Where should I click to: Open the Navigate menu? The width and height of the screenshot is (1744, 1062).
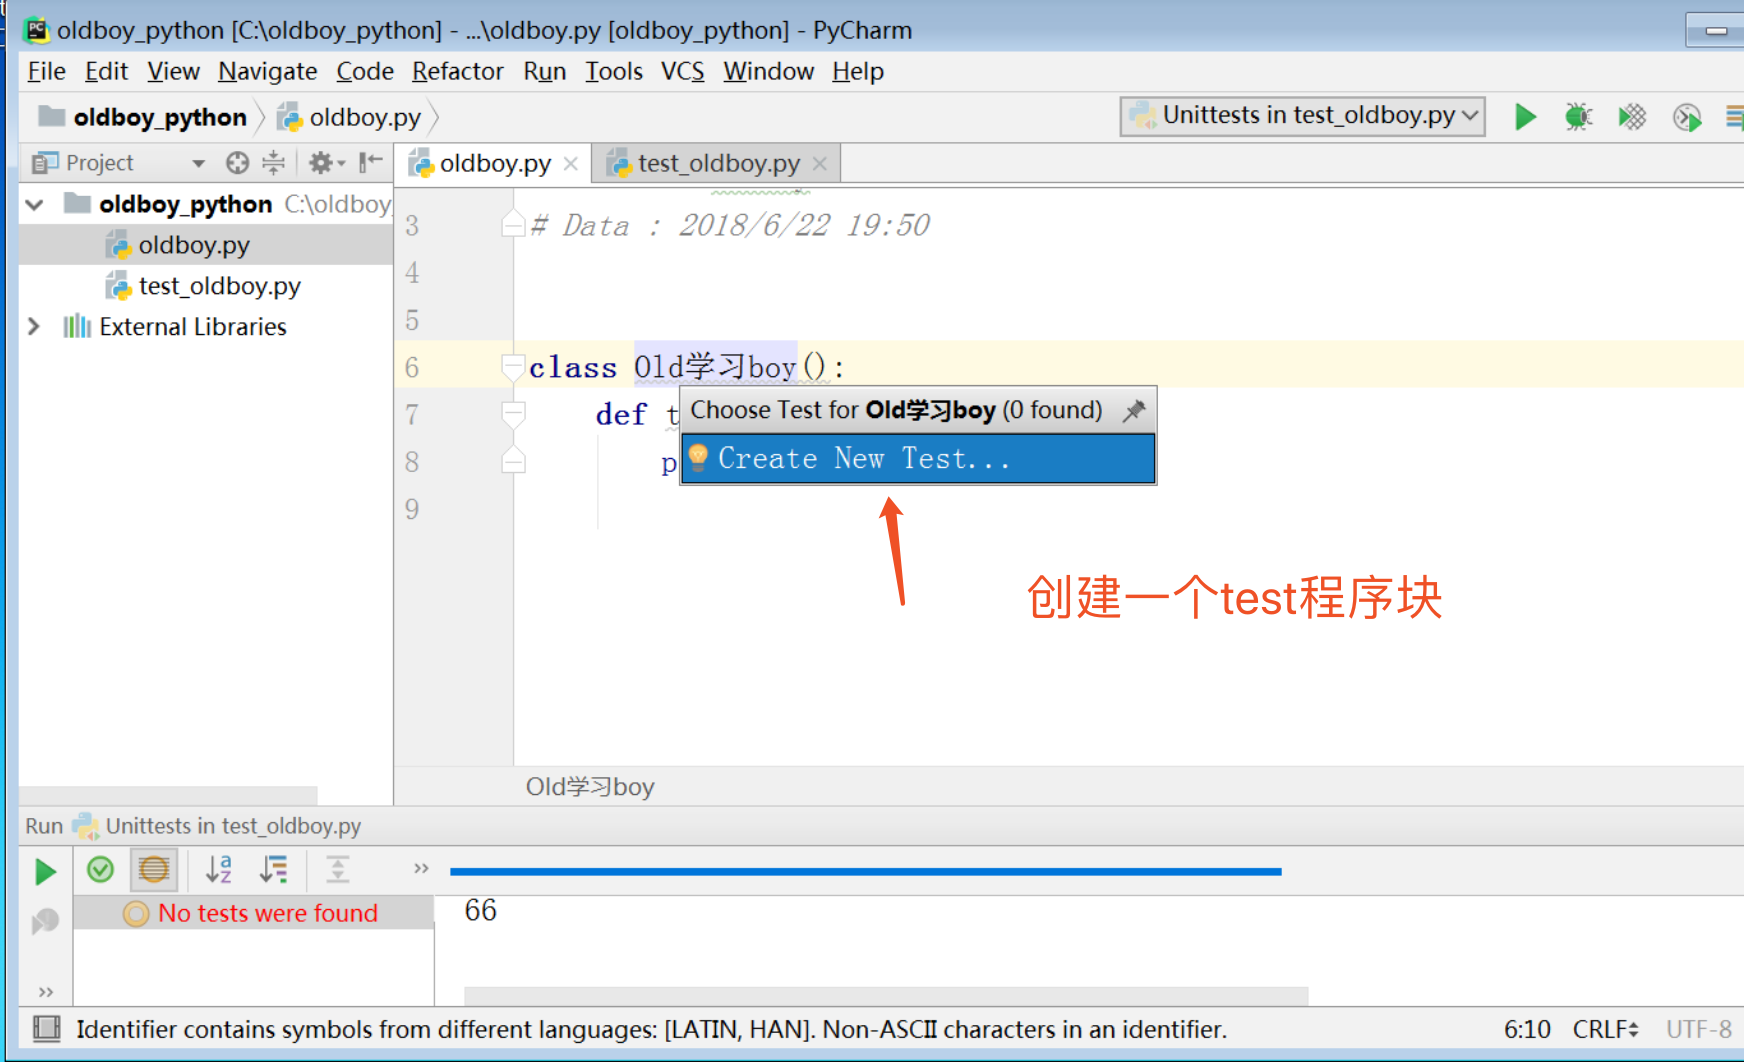click(267, 71)
